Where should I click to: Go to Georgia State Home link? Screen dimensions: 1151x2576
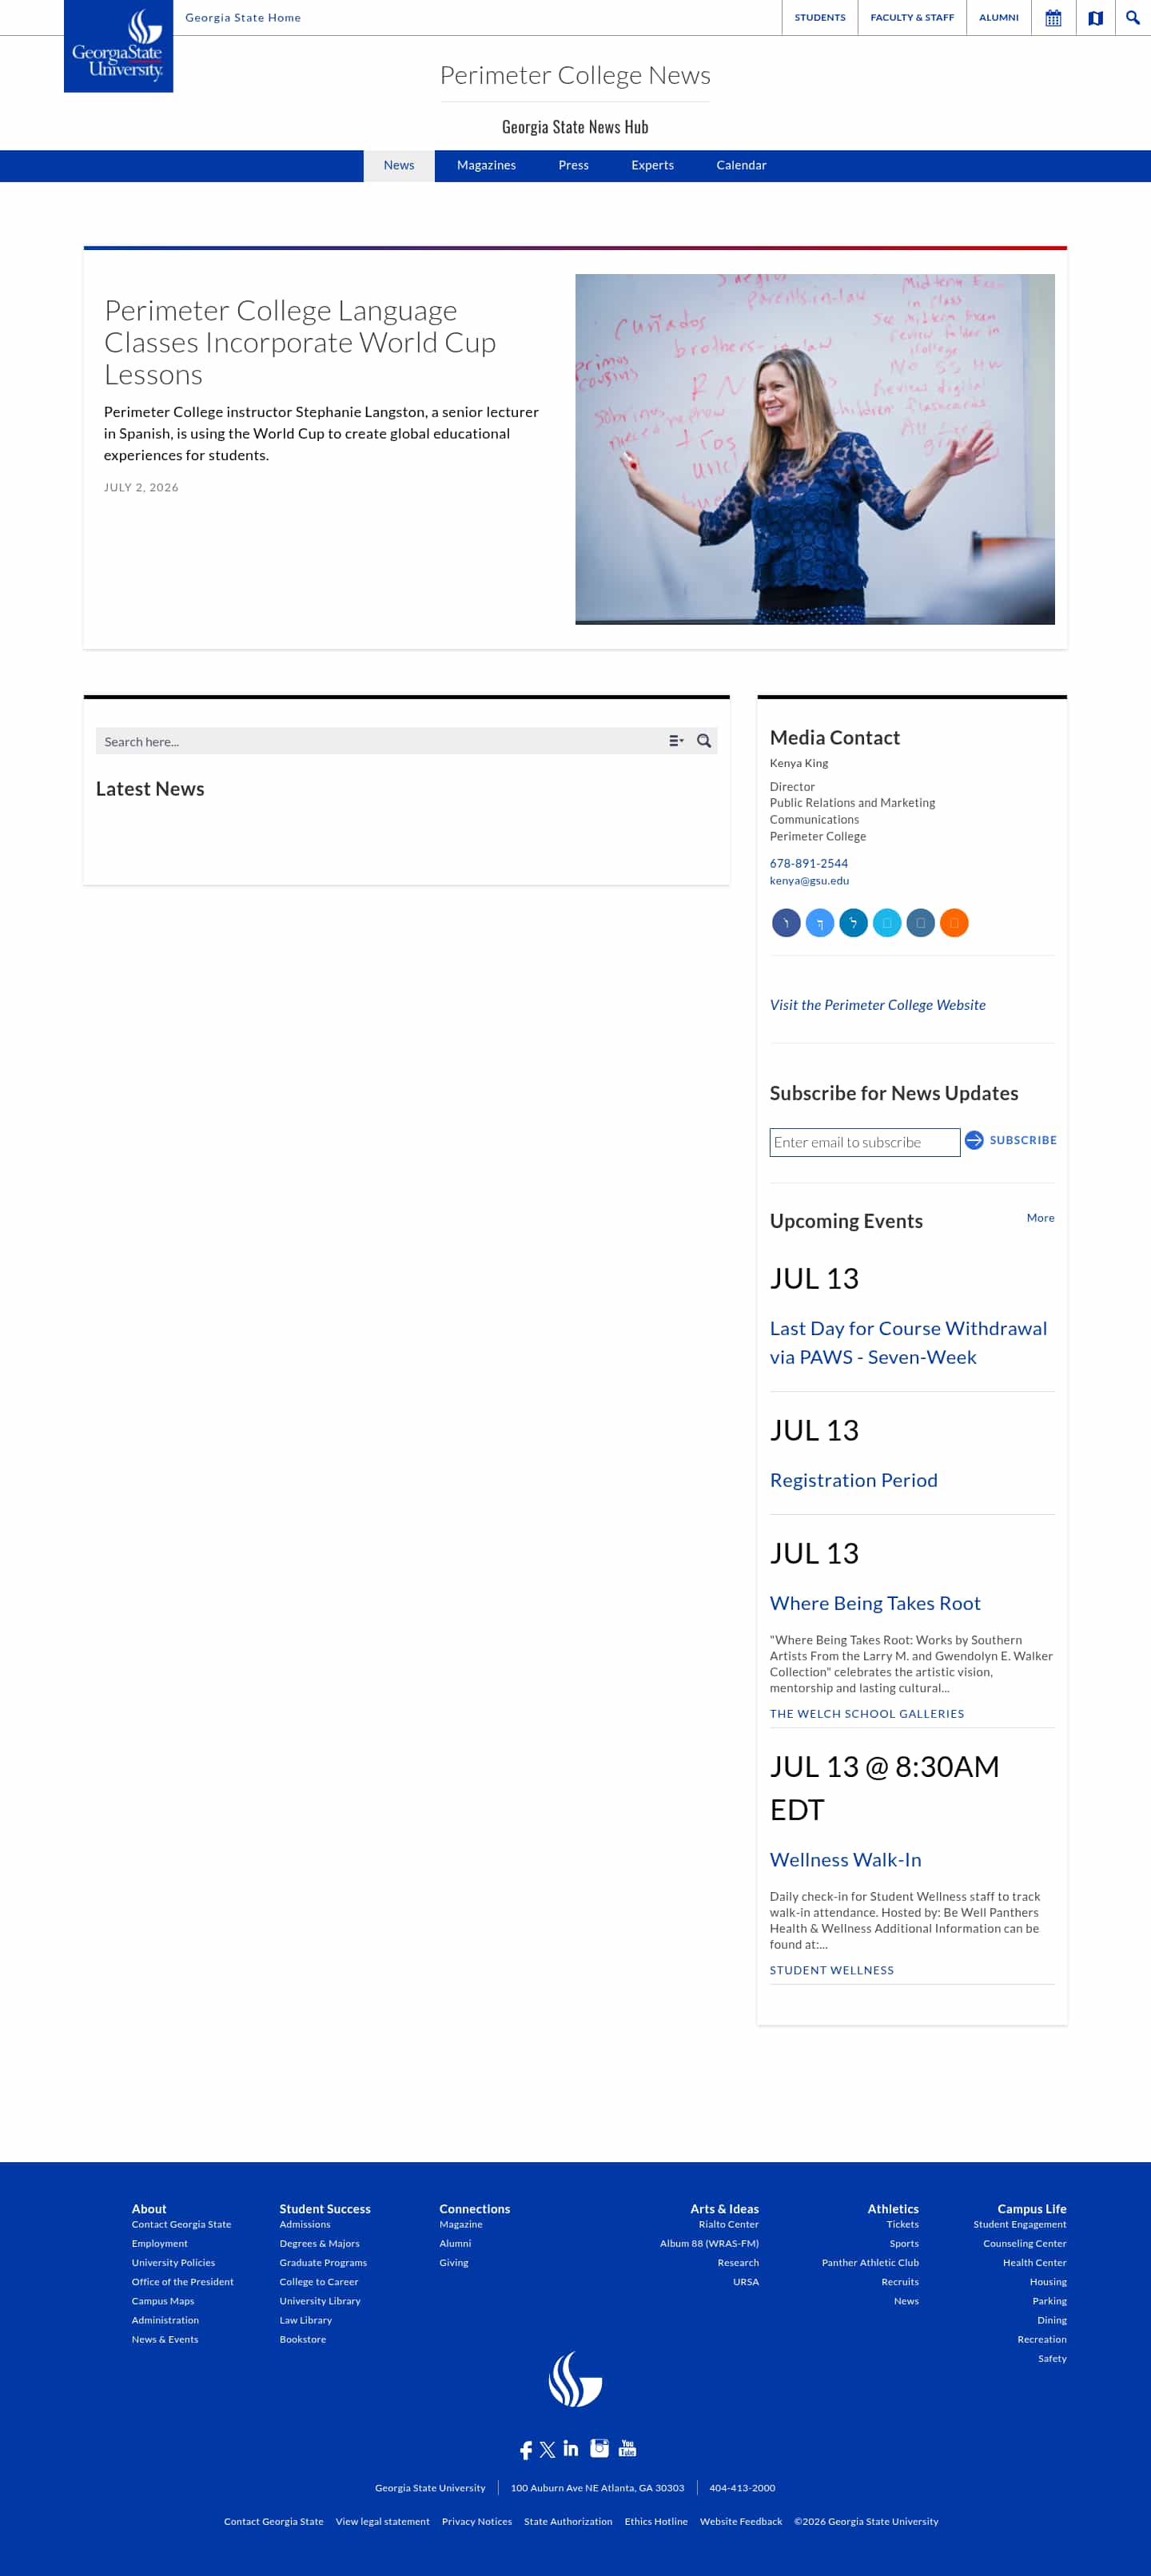[243, 18]
